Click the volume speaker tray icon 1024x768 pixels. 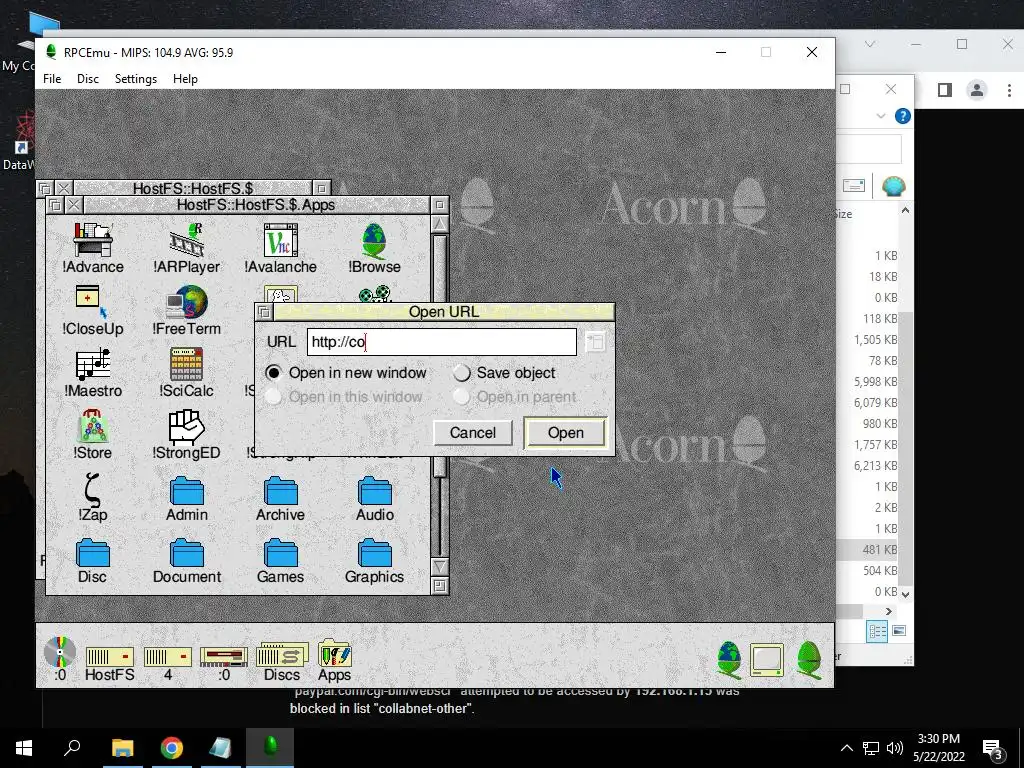coord(895,748)
